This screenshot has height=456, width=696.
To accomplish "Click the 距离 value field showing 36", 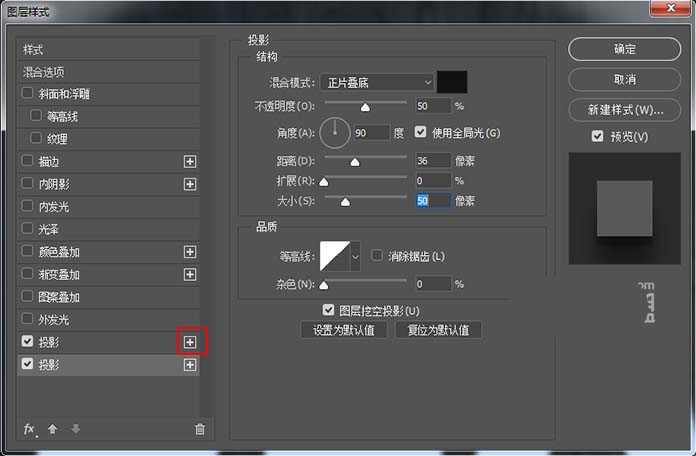I will pyautogui.click(x=433, y=161).
